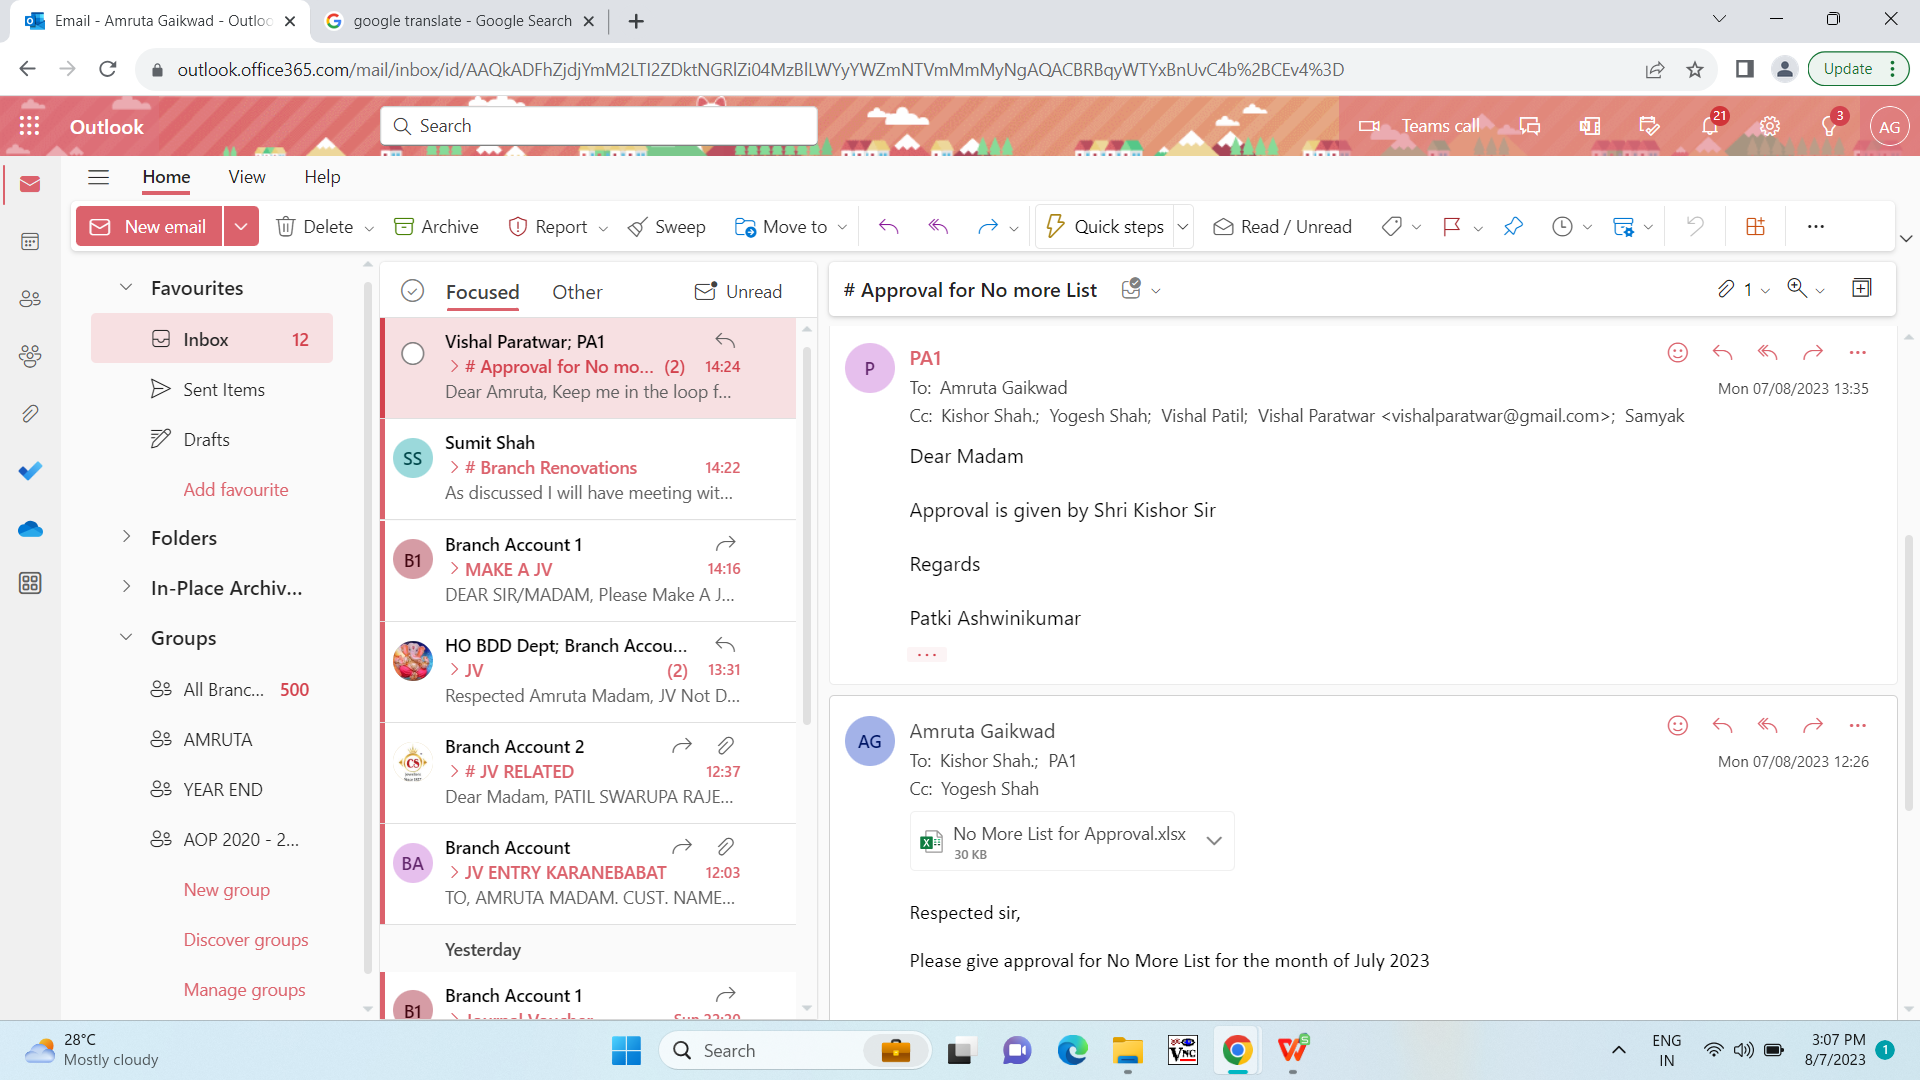Switch to Other inbox tab
1920x1080 pixels.
click(x=577, y=292)
